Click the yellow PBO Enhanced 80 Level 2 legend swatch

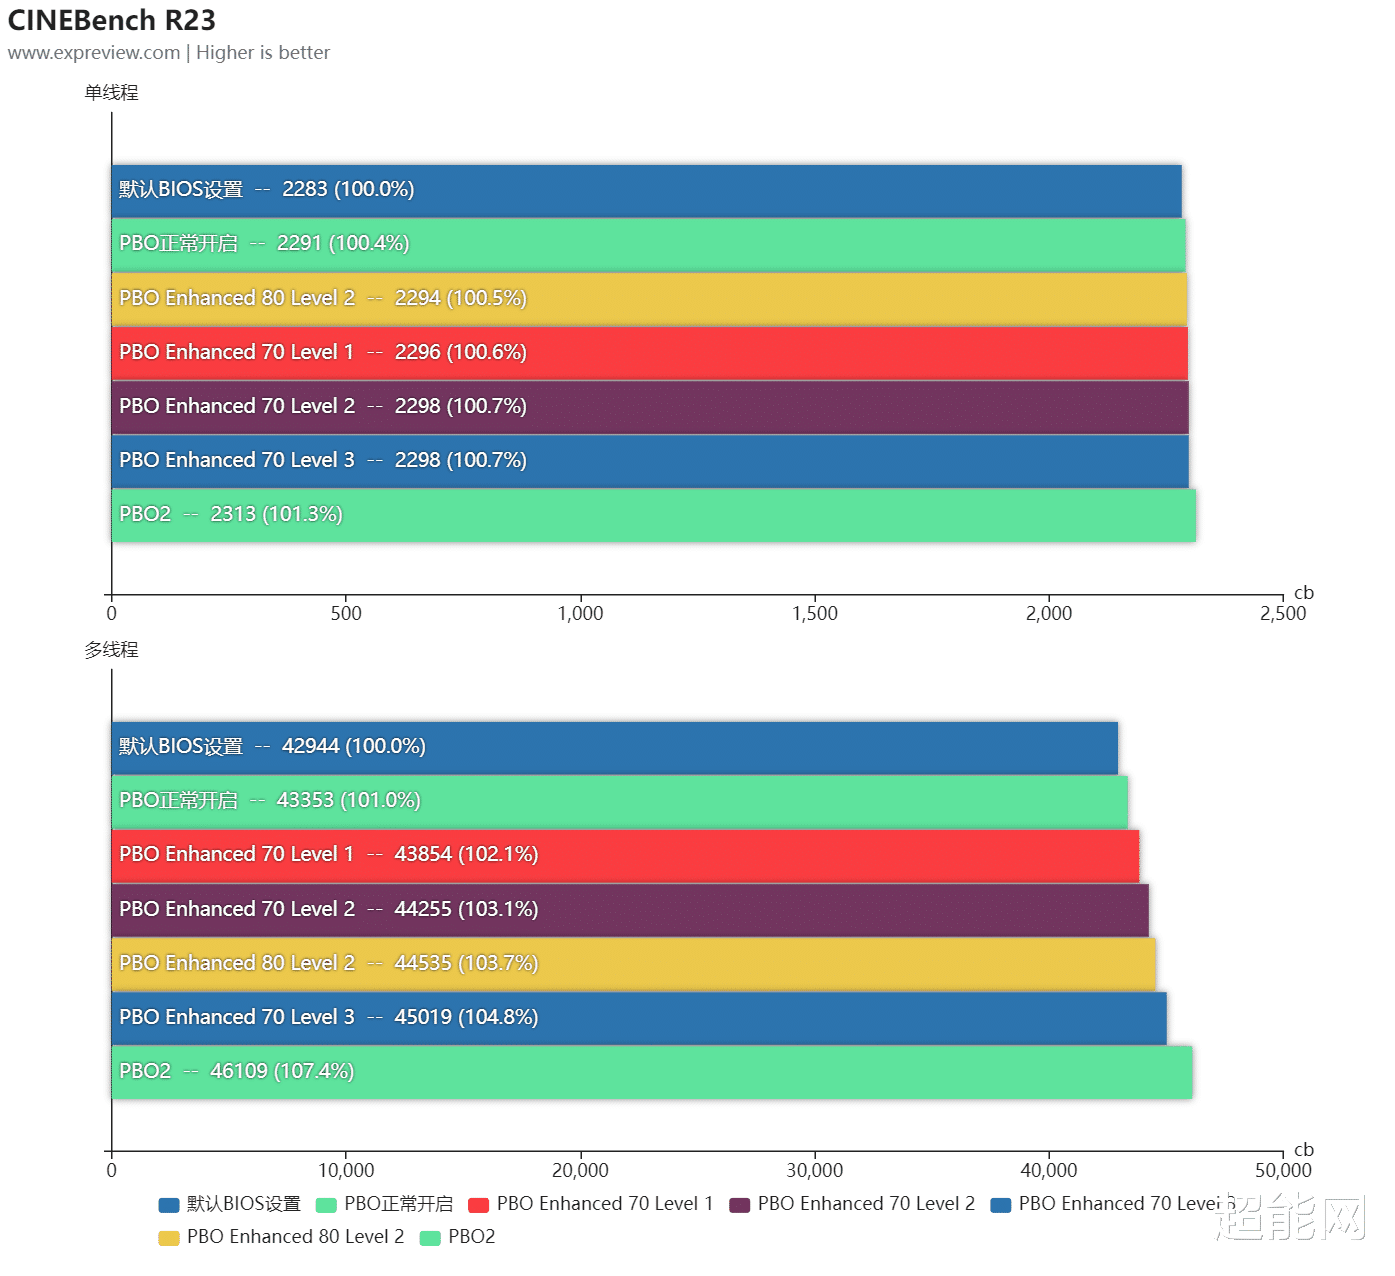[x=169, y=1238]
